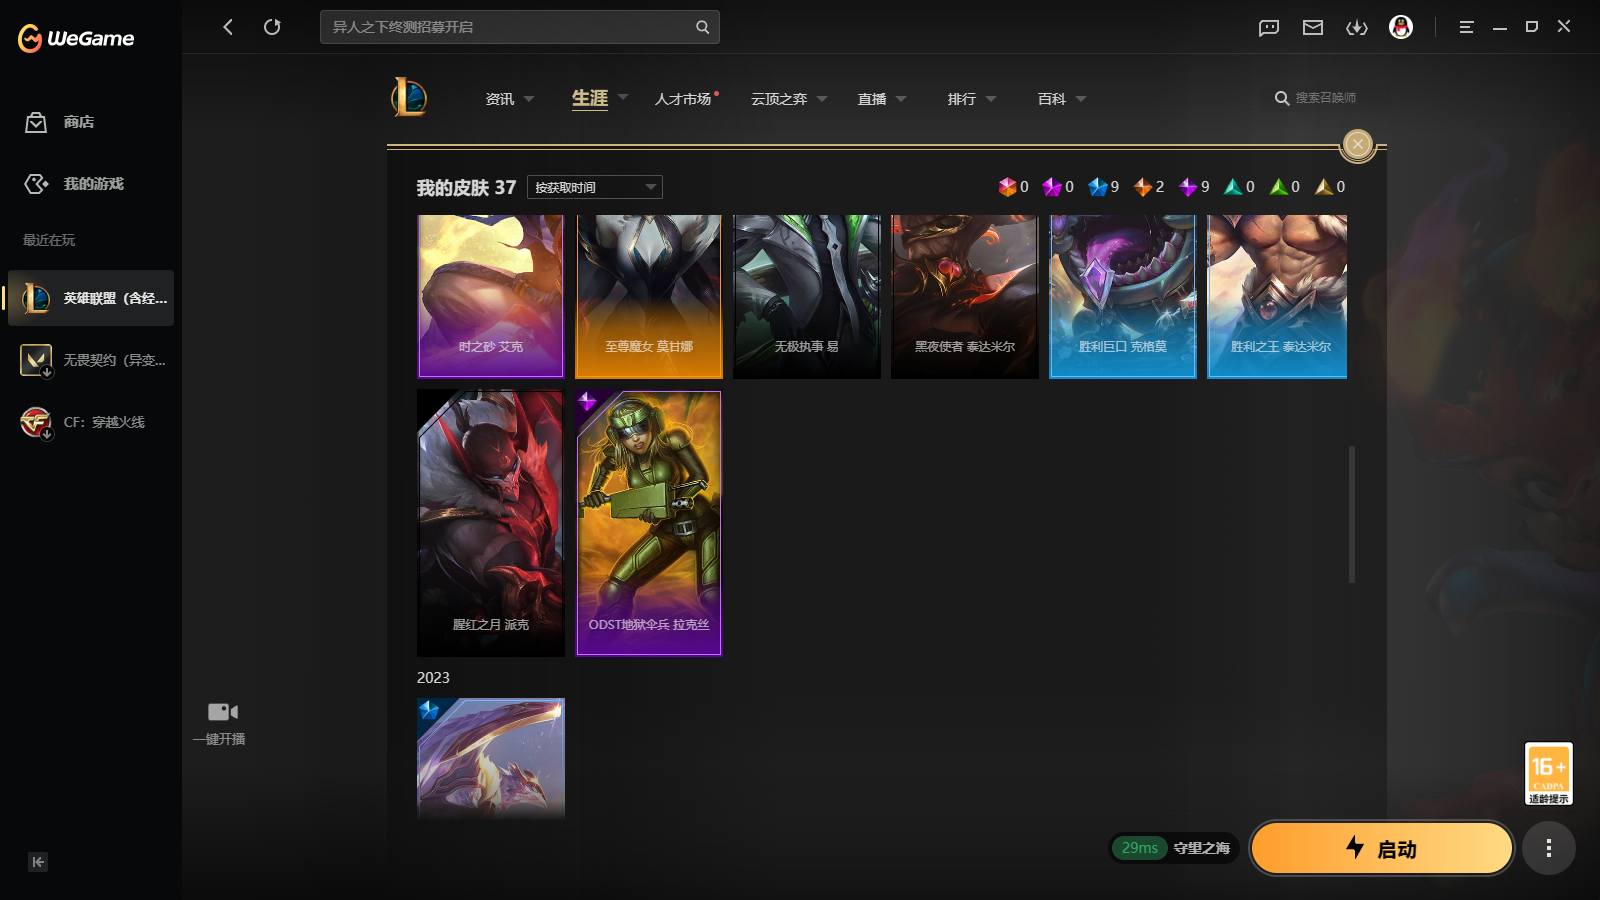Open the three-dot more options button
This screenshot has width=1600, height=900.
pyautogui.click(x=1549, y=848)
